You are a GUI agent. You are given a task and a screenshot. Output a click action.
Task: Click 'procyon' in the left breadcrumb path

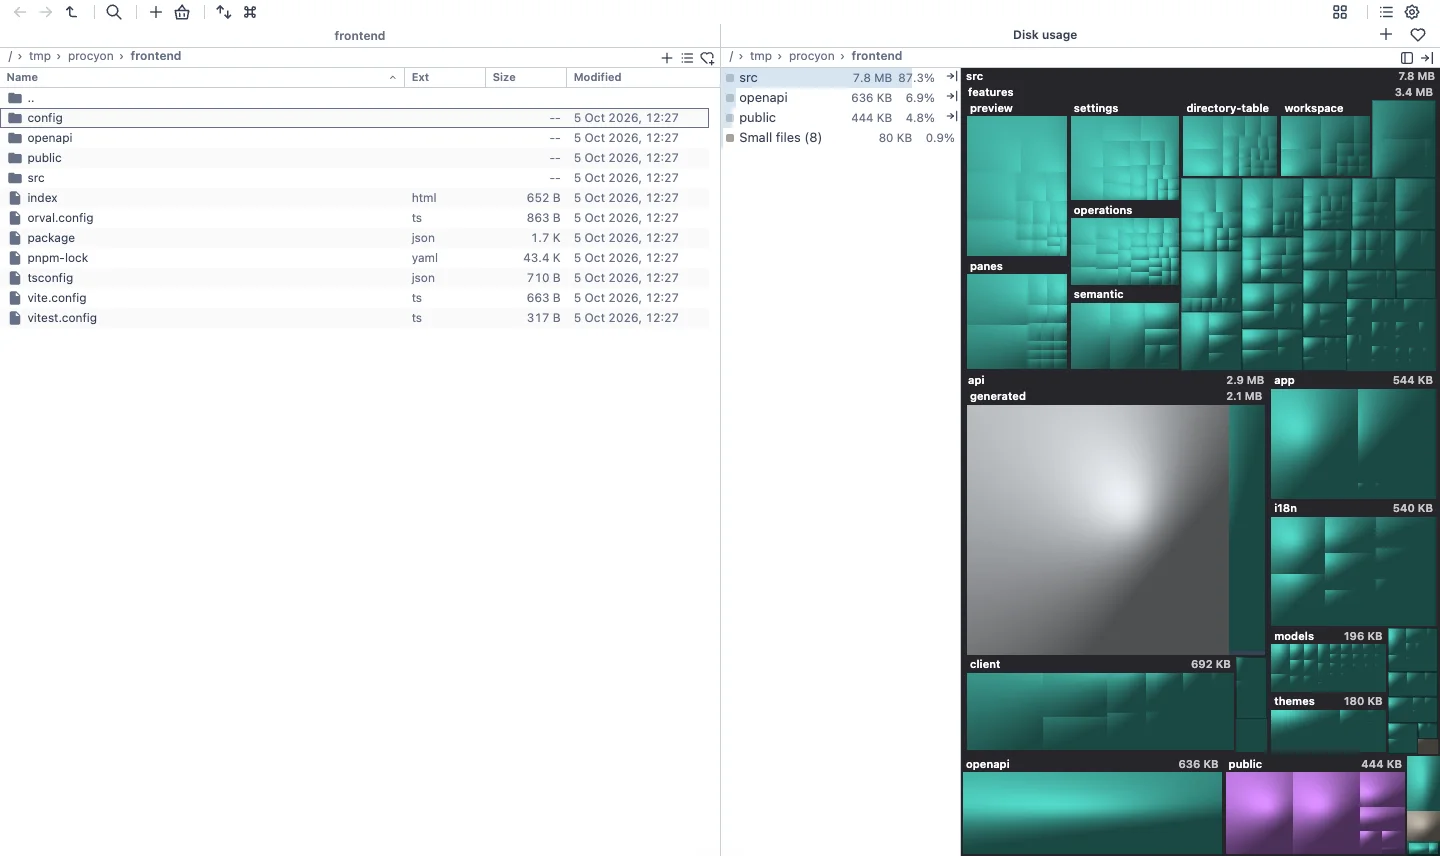point(91,56)
